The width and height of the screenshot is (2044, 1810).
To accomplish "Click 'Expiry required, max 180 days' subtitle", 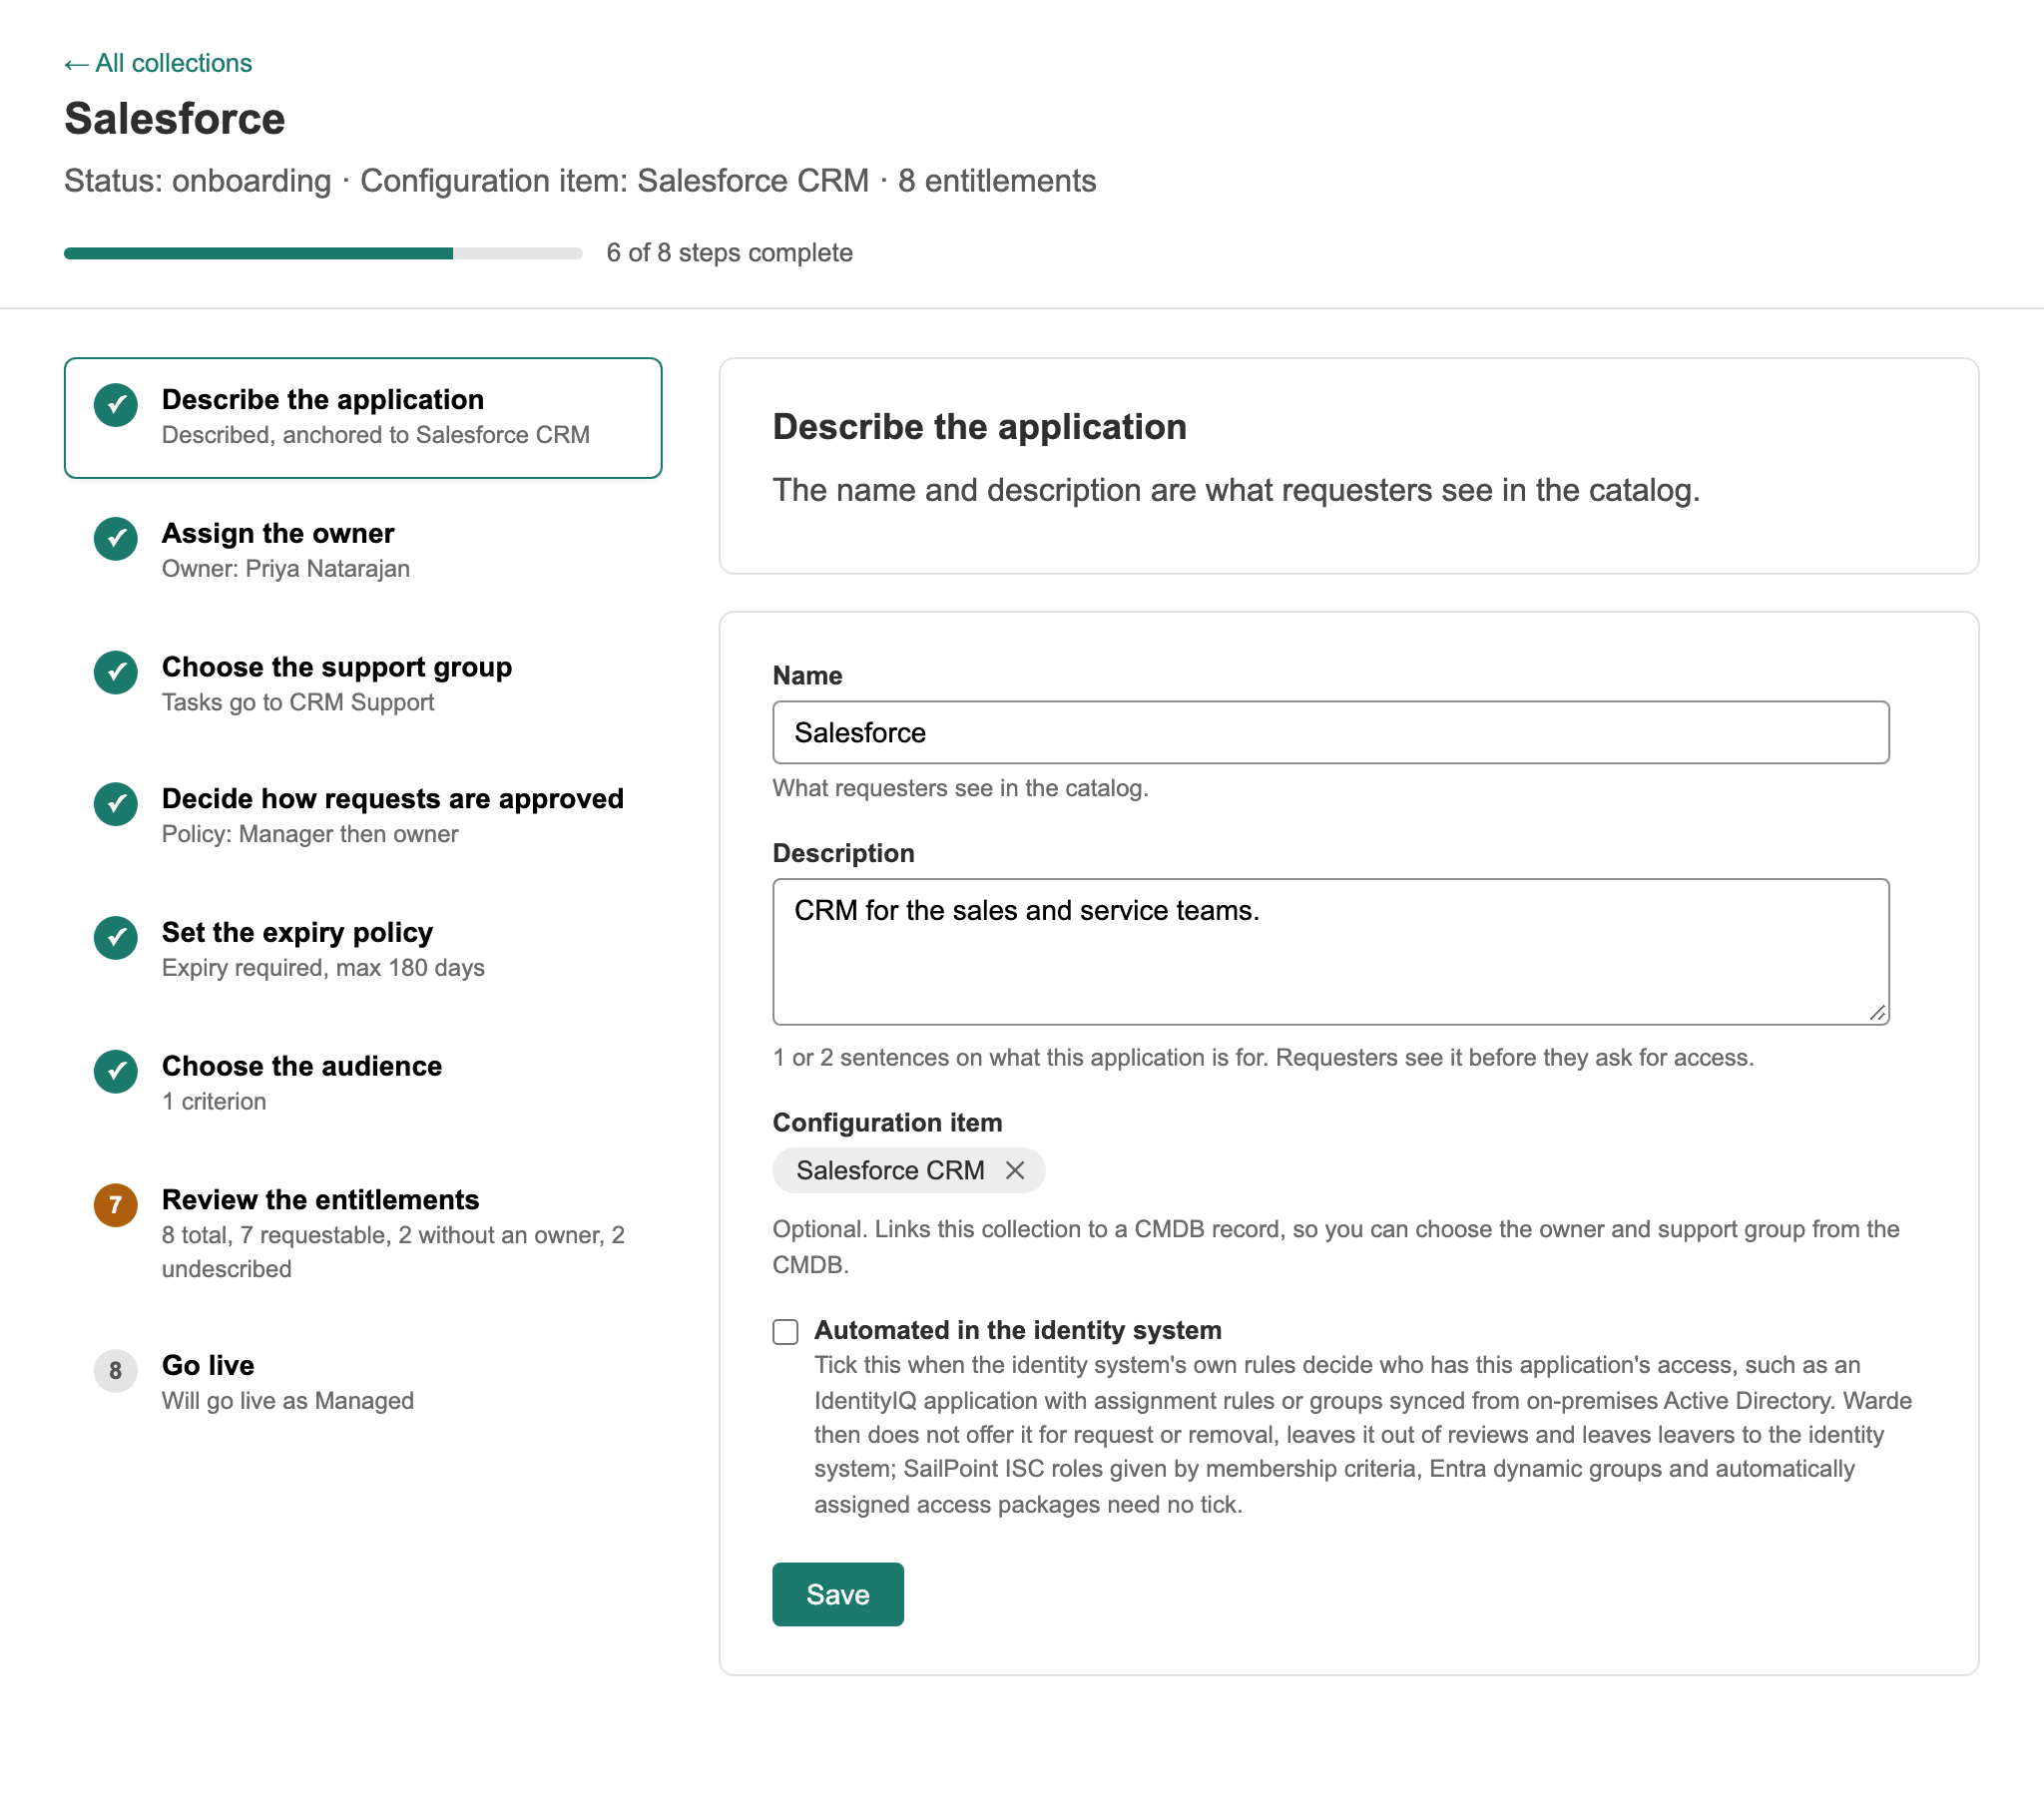I will [x=323, y=968].
